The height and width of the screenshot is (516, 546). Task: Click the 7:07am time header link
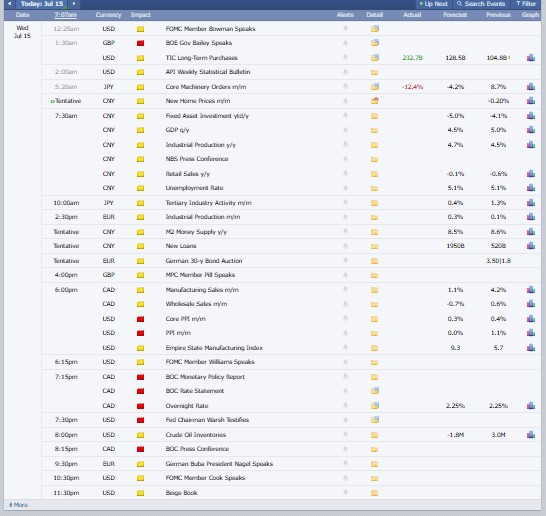point(65,15)
